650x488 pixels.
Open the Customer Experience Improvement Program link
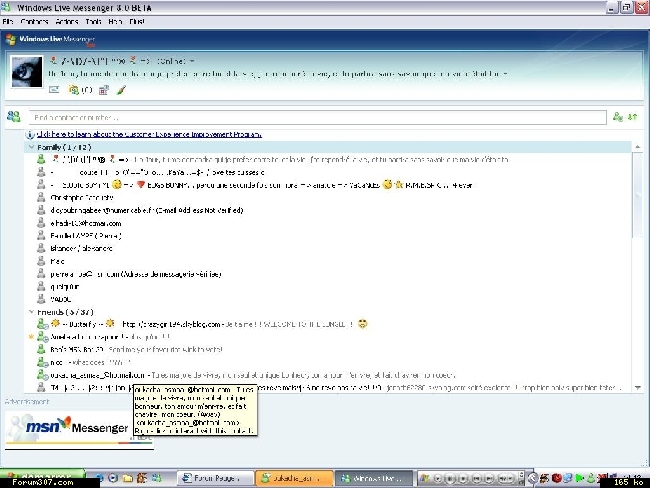click(149, 134)
